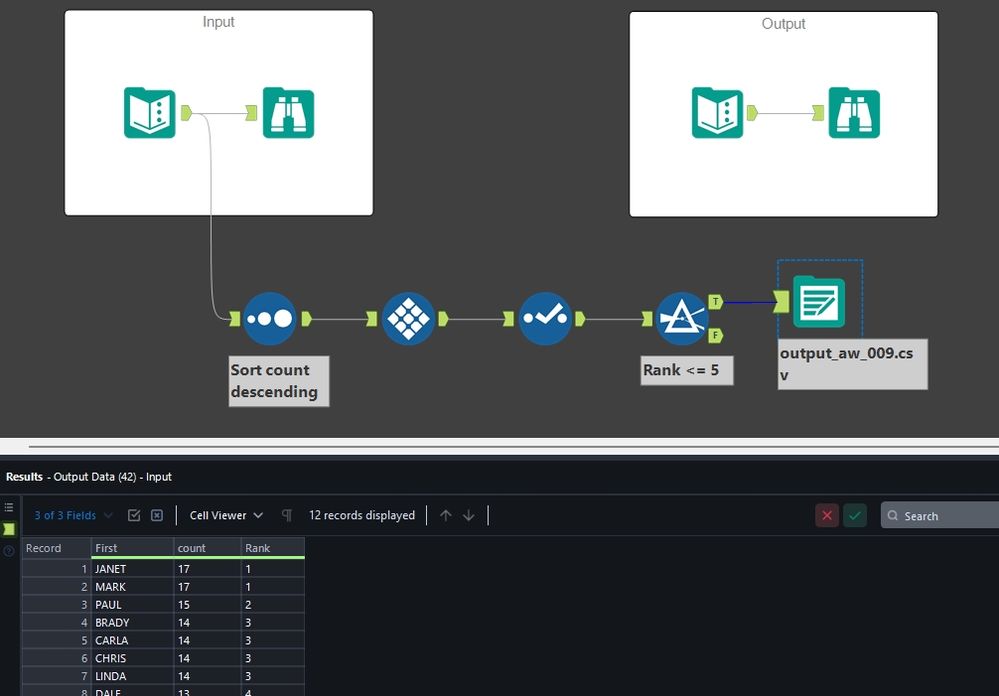Screen dimensions: 999x696
Task: Apply the data filter with the green checkmark
Action: click(x=856, y=514)
